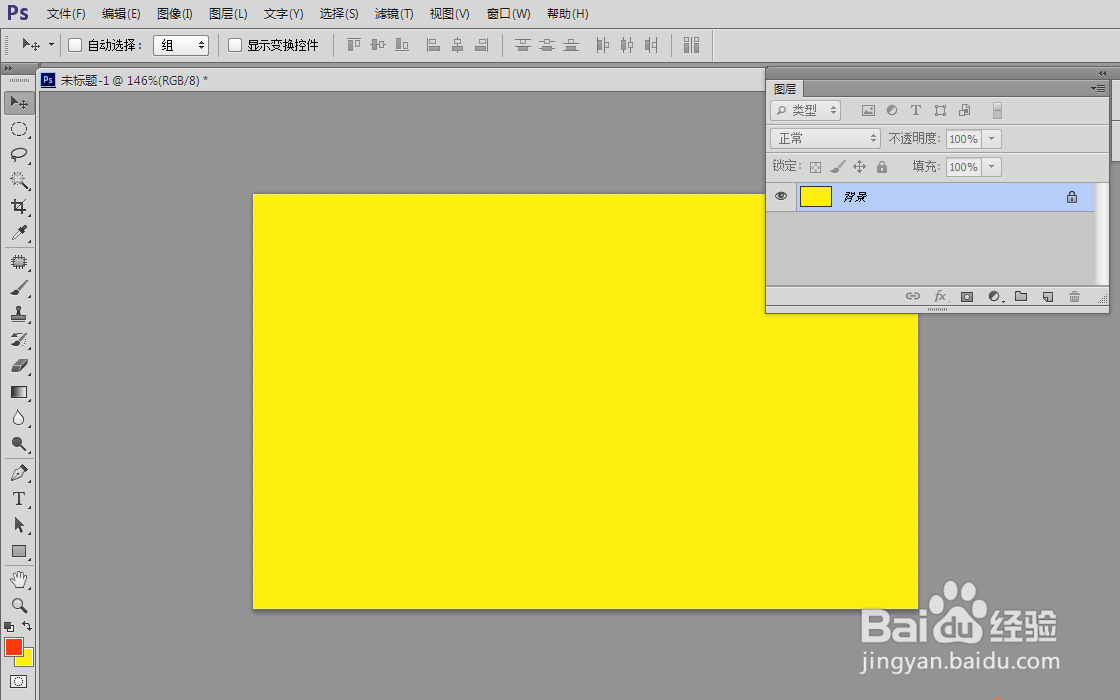The image size is (1120, 700).
Task: Select the Healing Brush tool
Action: (19, 261)
